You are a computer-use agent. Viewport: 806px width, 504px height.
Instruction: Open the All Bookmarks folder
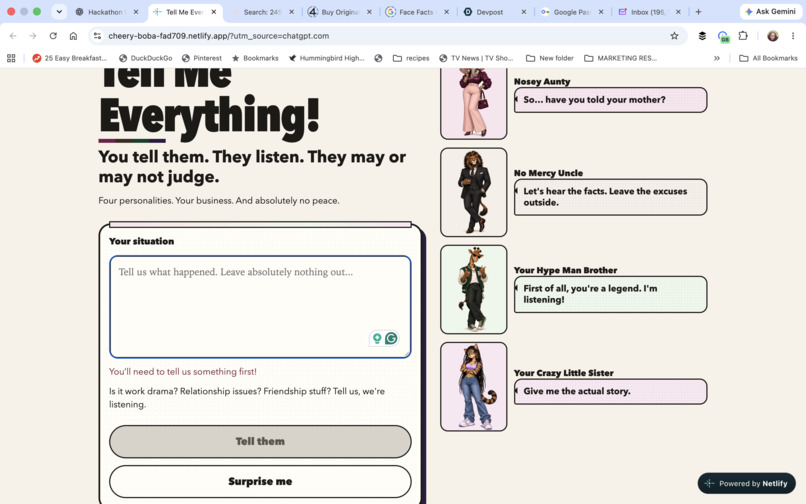[768, 58]
